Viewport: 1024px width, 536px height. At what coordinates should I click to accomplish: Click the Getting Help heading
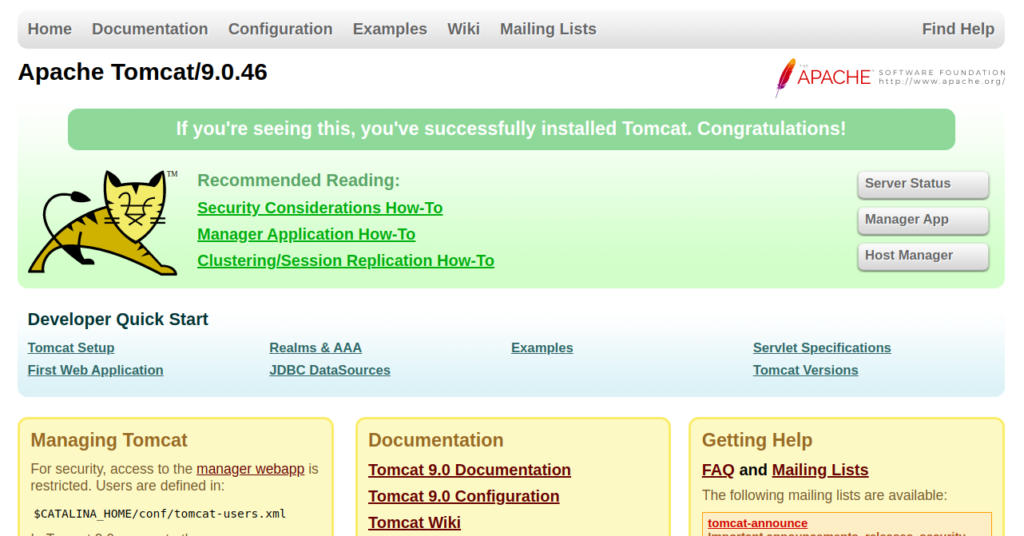point(757,440)
